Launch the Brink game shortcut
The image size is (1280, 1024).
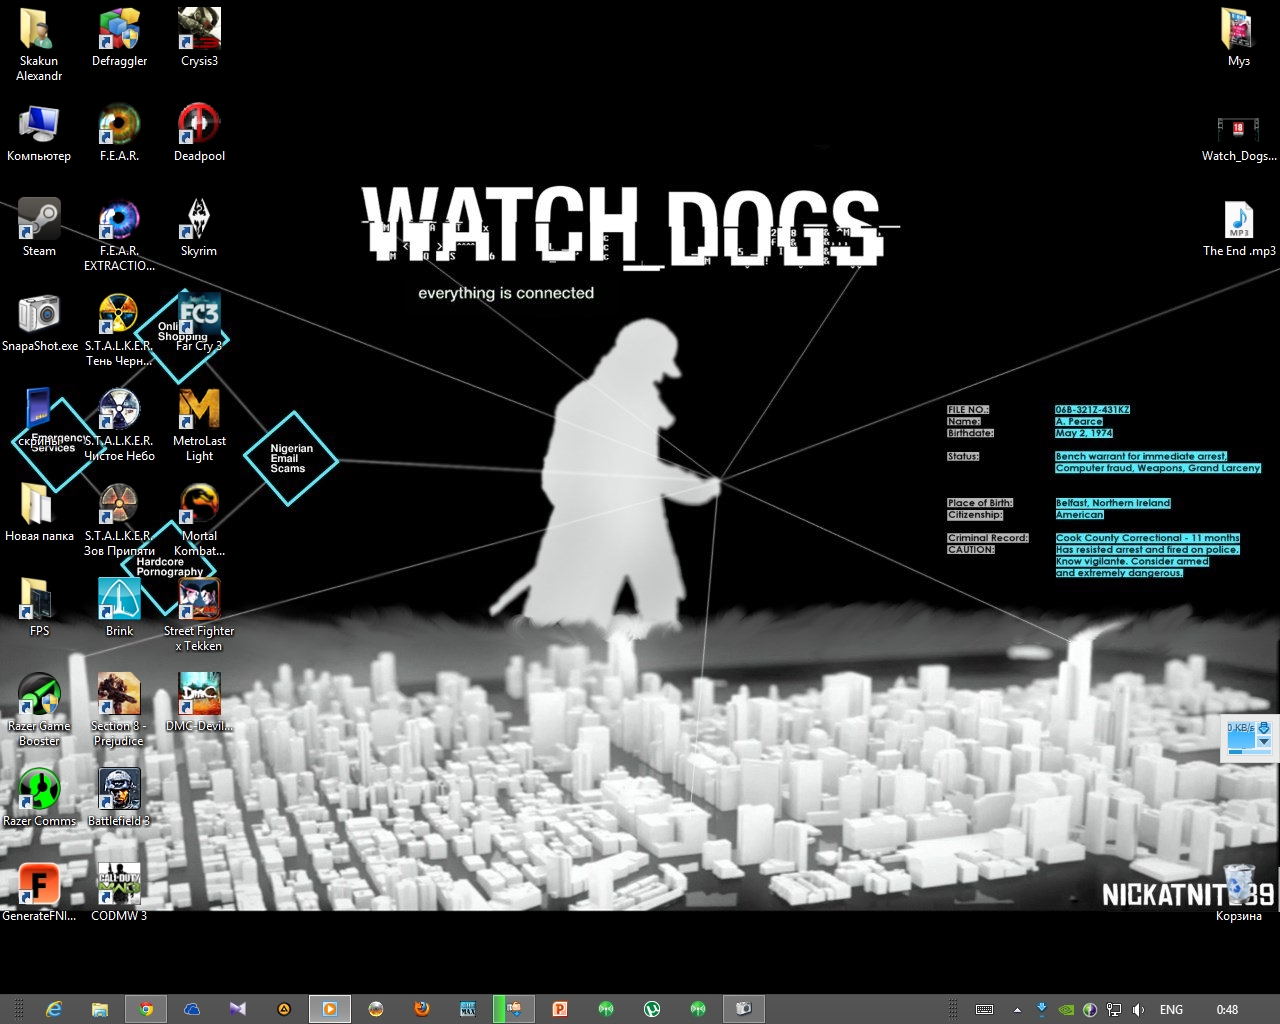point(119,608)
